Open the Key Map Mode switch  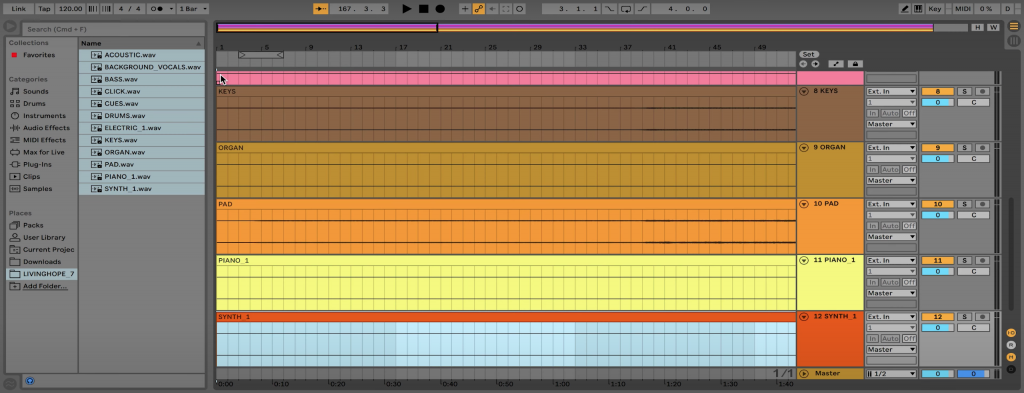click(x=935, y=9)
